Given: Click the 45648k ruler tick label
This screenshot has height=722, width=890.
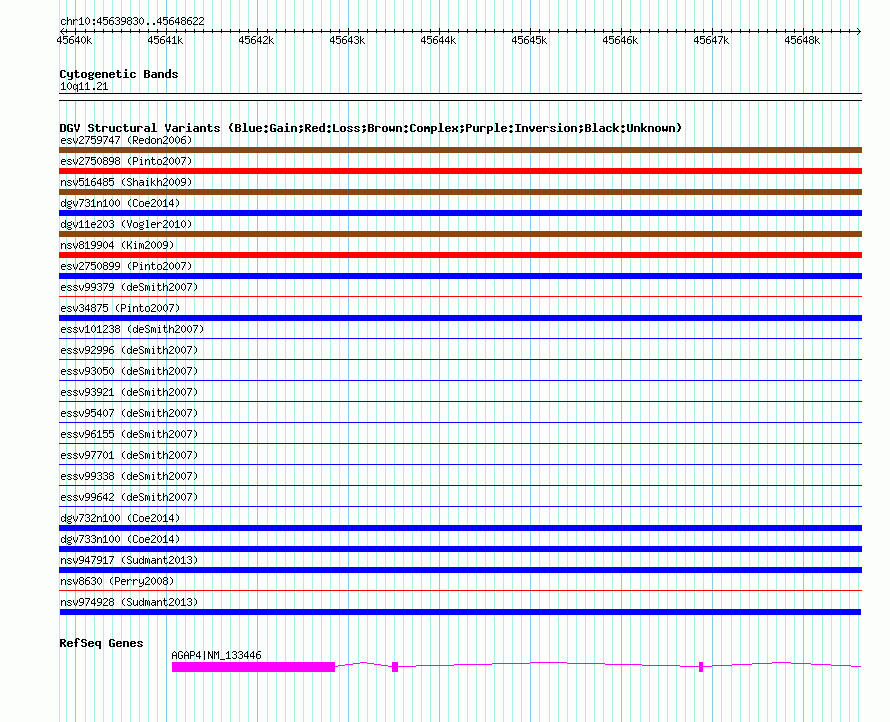Looking at the screenshot, I should pos(802,40).
